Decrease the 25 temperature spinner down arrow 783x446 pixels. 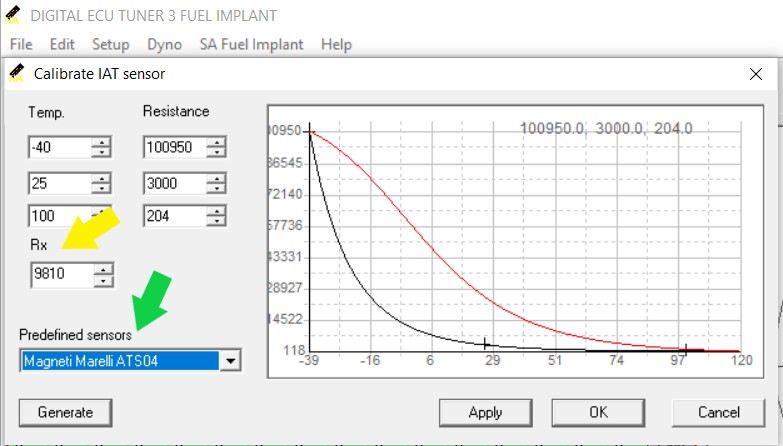(x=101, y=189)
